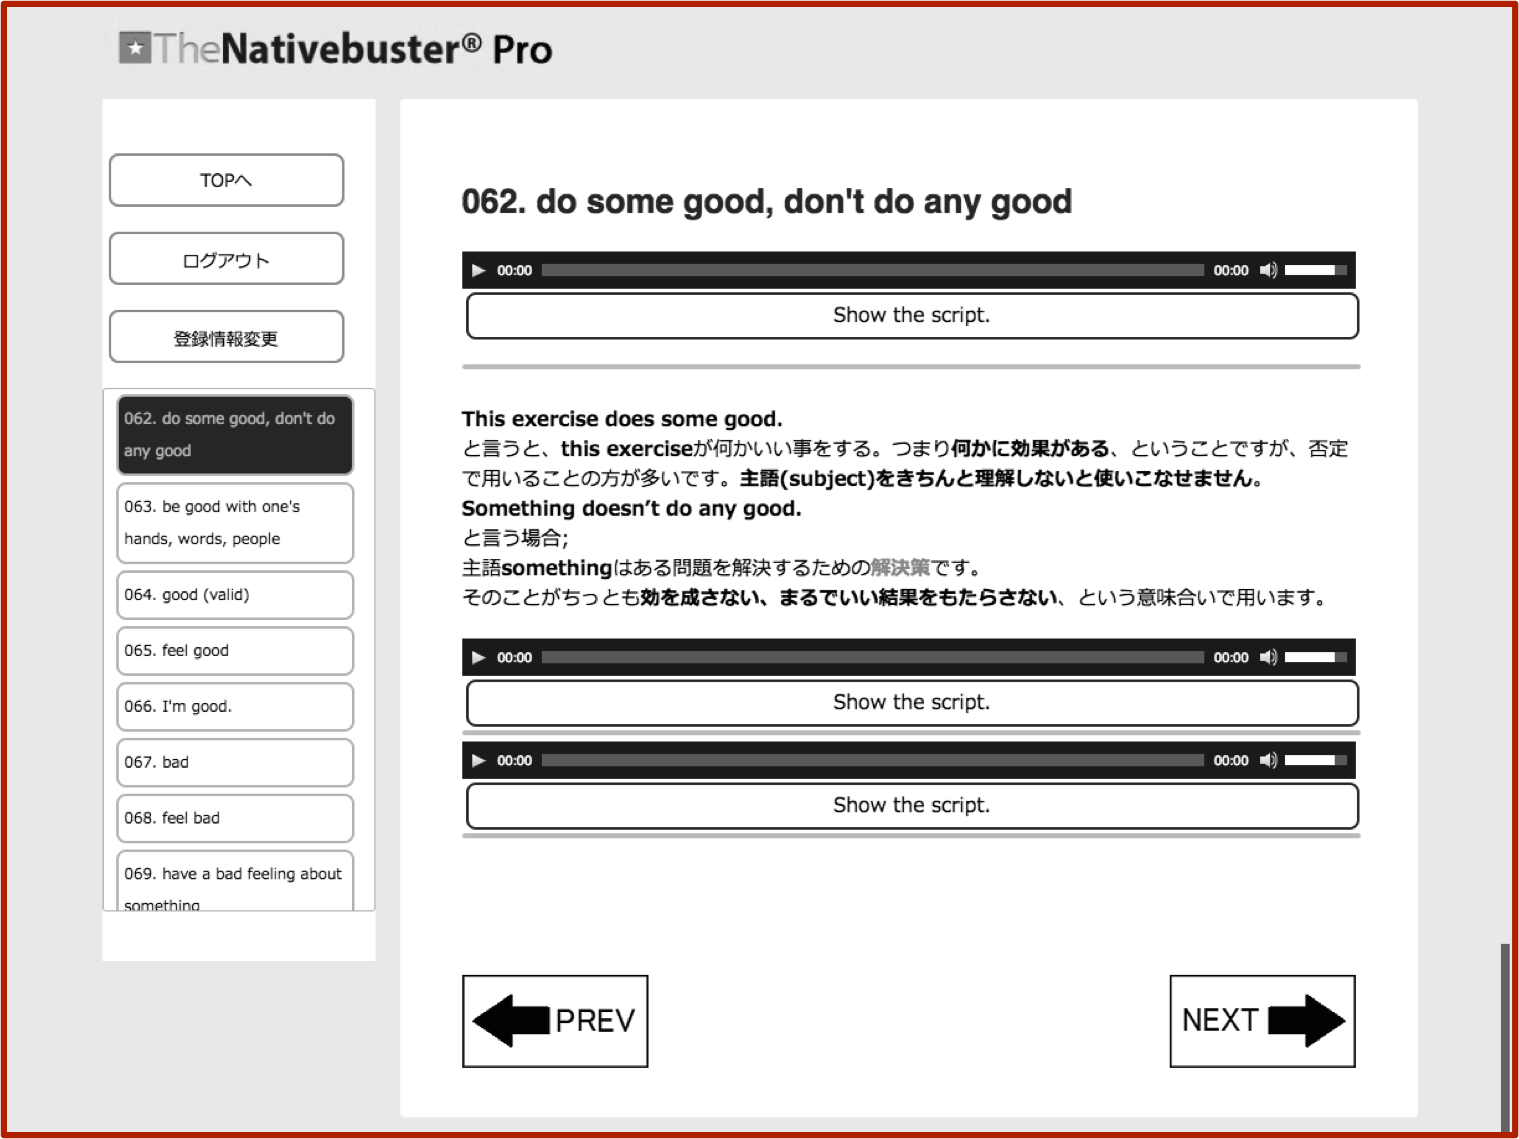The width and height of the screenshot is (1519, 1139).
Task: Mute the third audio player's speaker icon
Action: pos(1268,760)
